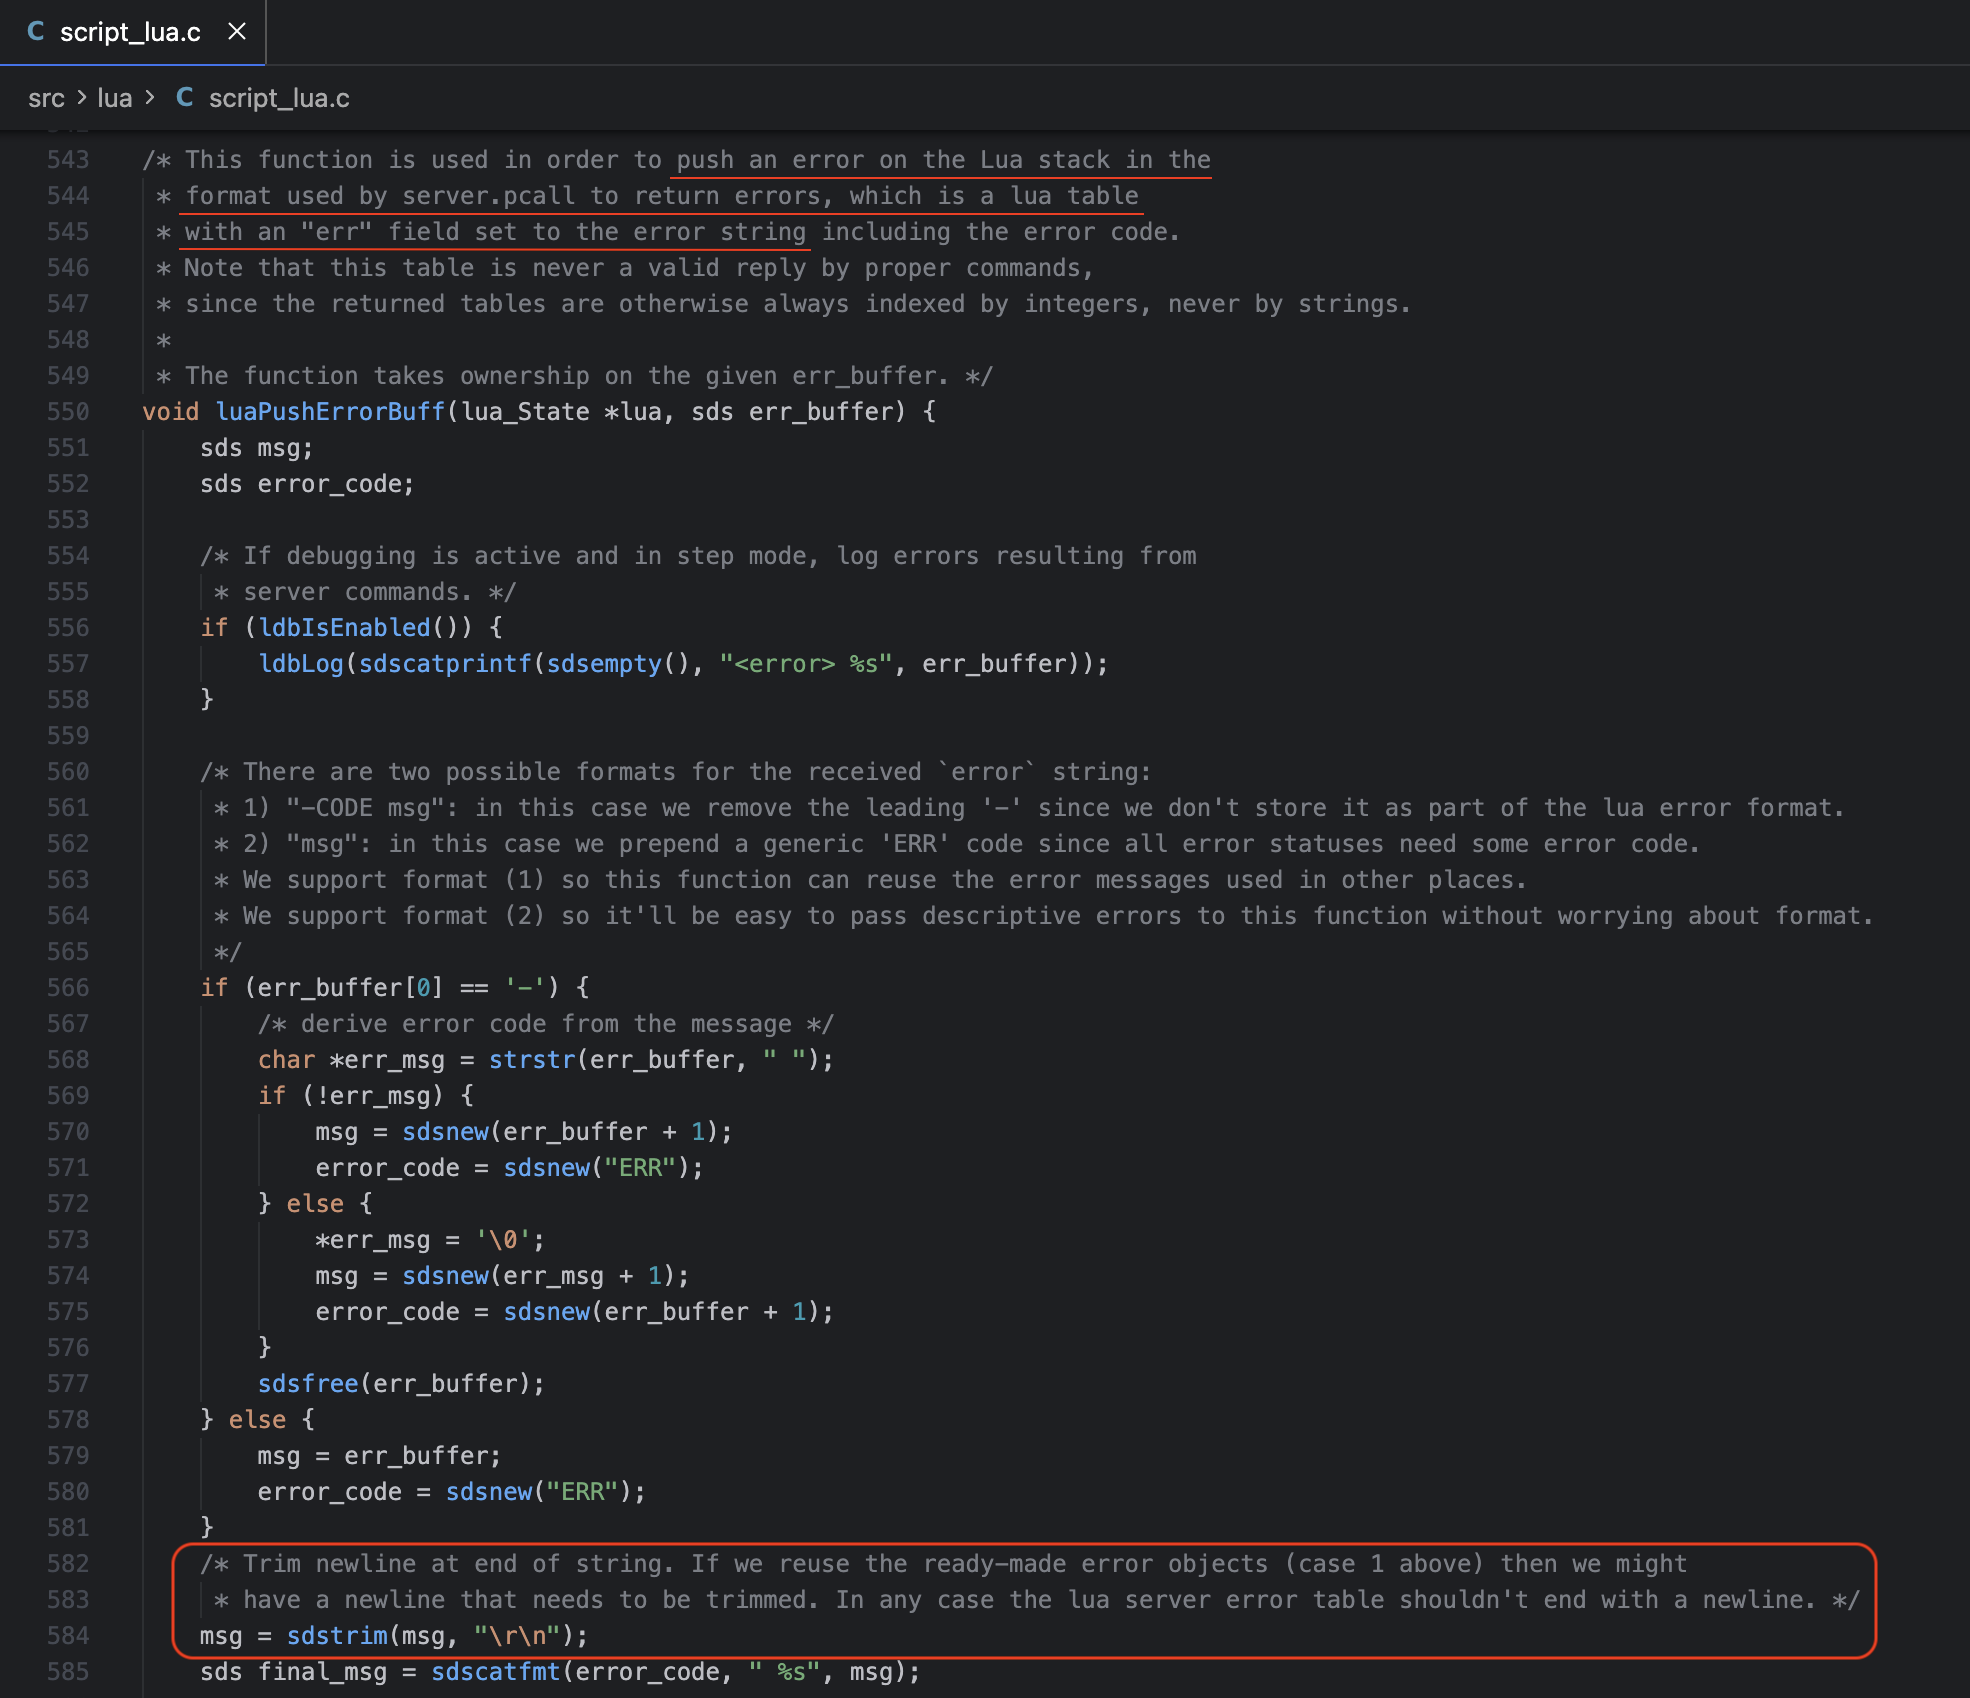Click line number 550 in the gutter

point(68,412)
